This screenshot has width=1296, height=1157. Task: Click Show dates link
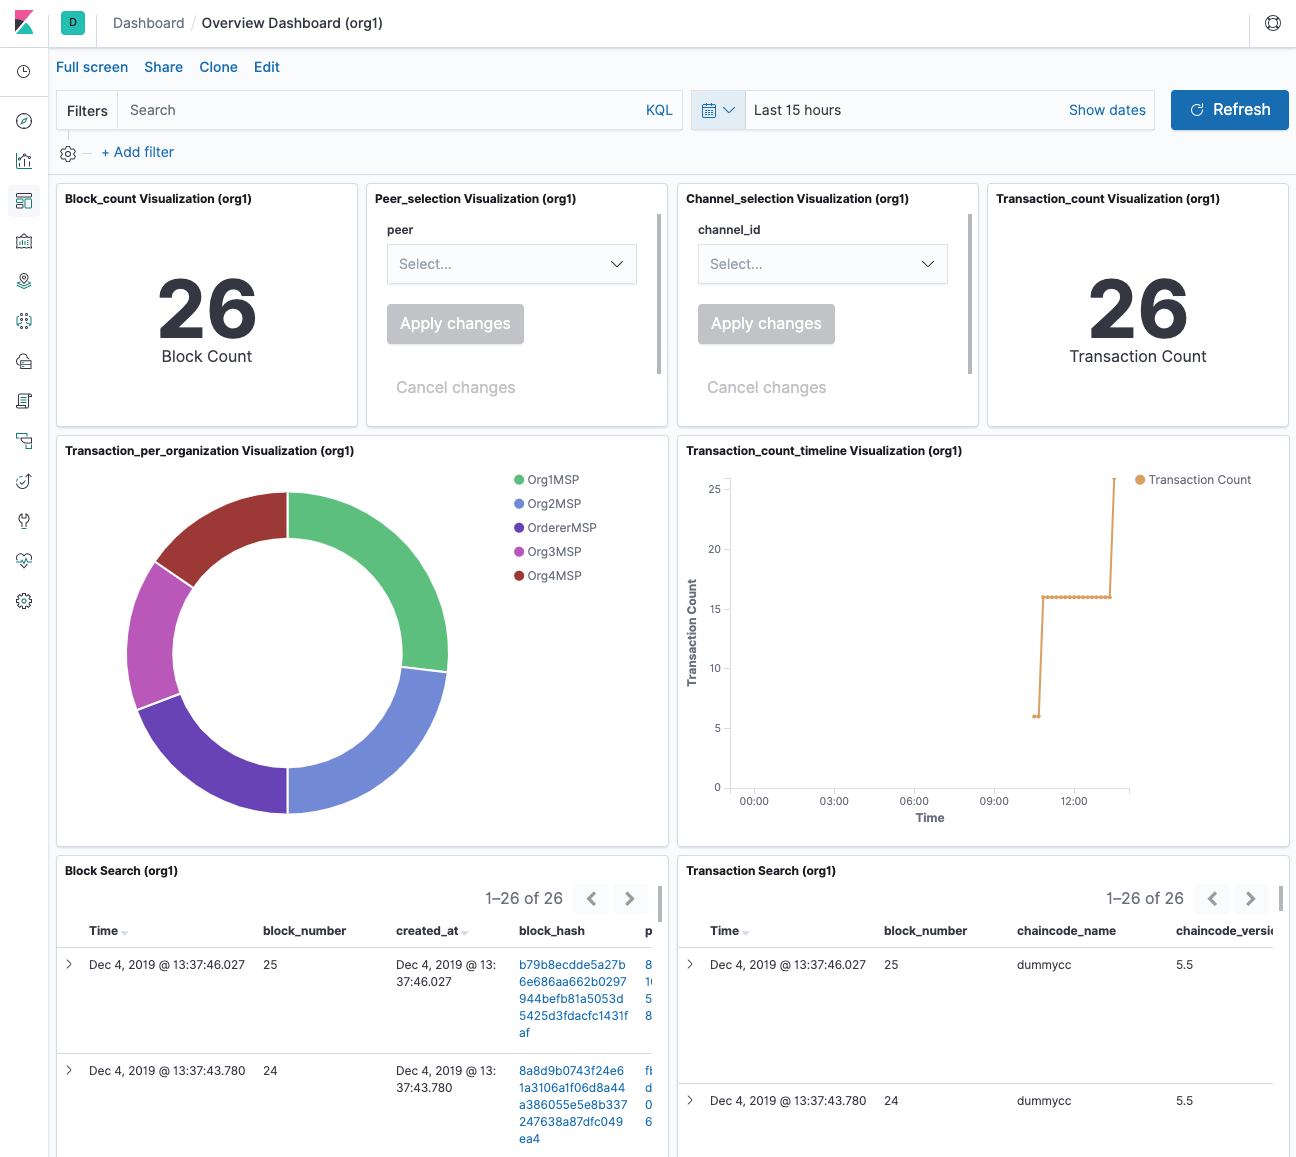1107,110
